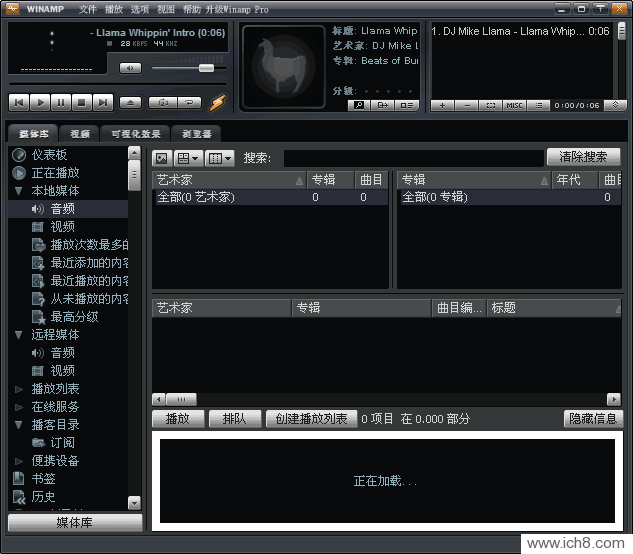This screenshot has width=633, height=554.
Task: Open 历史 in the sidebar
Action: click(x=43, y=497)
